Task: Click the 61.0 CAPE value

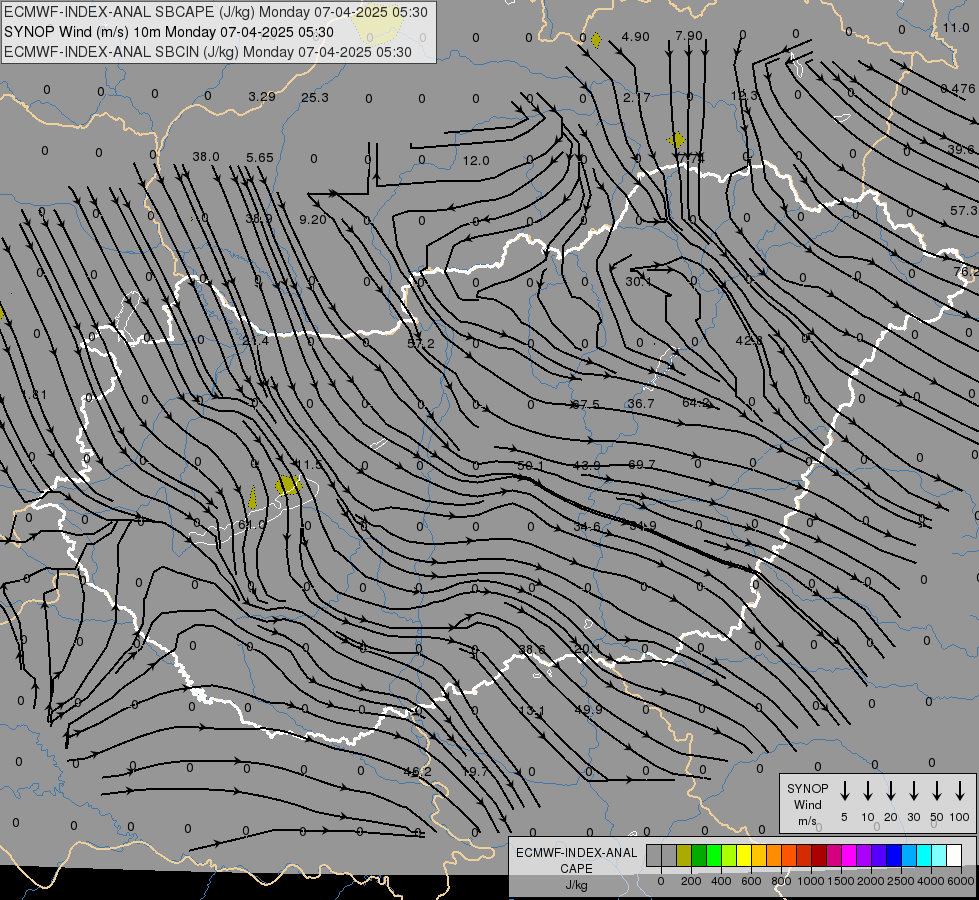Action: point(252,525)
